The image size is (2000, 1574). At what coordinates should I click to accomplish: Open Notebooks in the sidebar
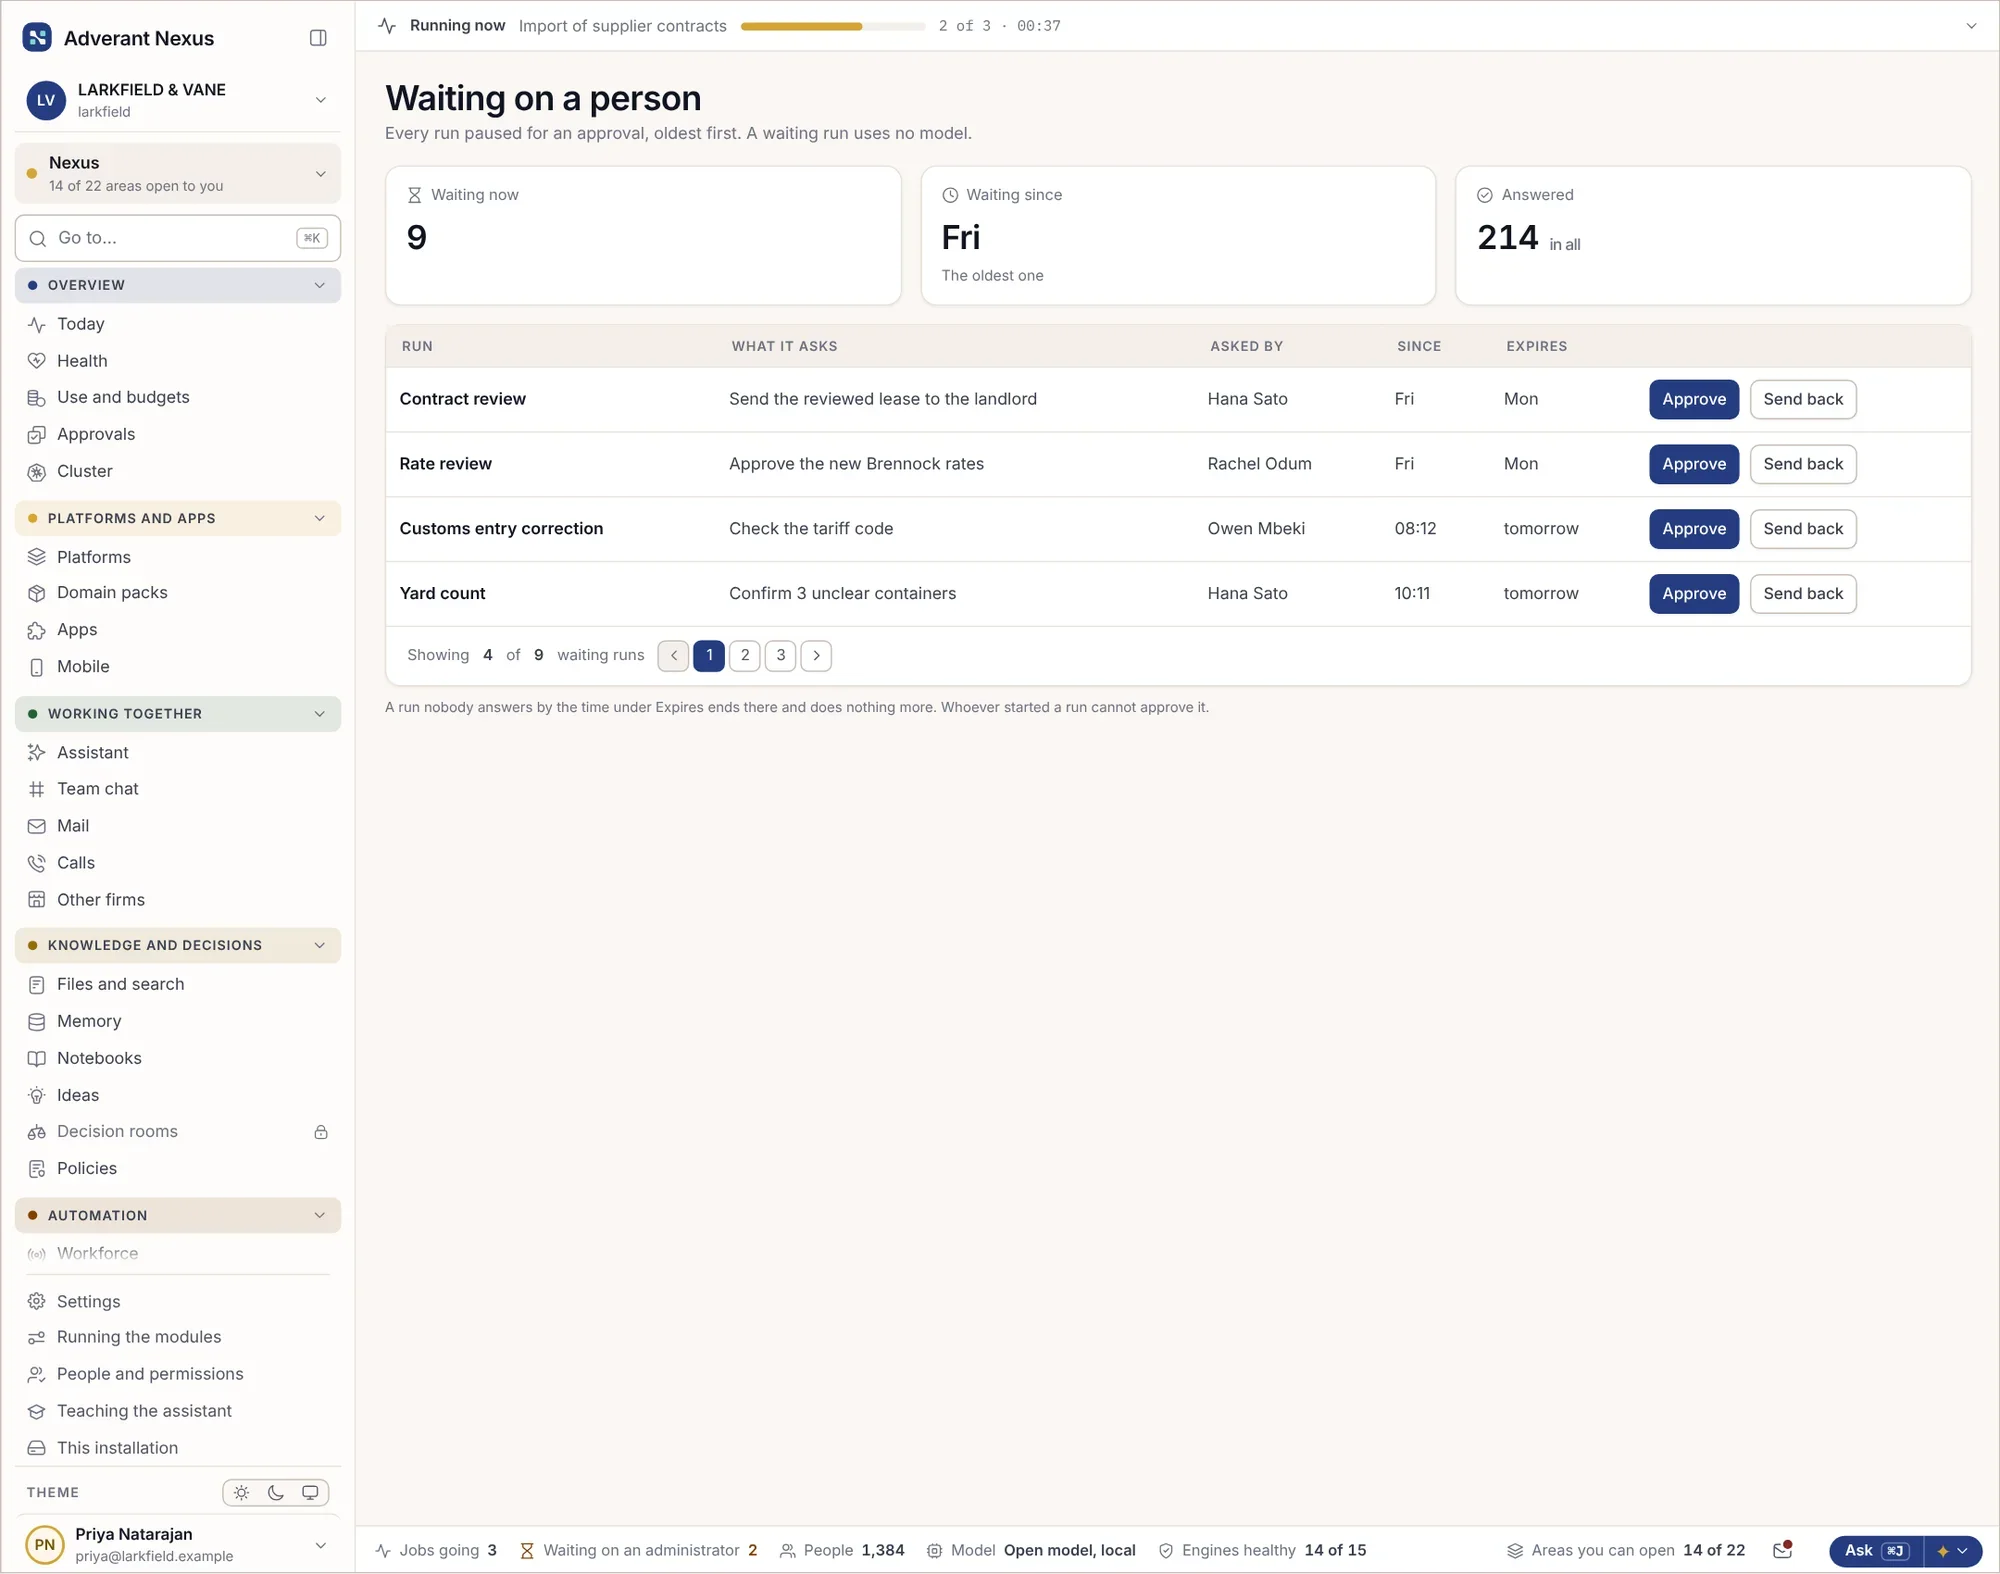177,1058
